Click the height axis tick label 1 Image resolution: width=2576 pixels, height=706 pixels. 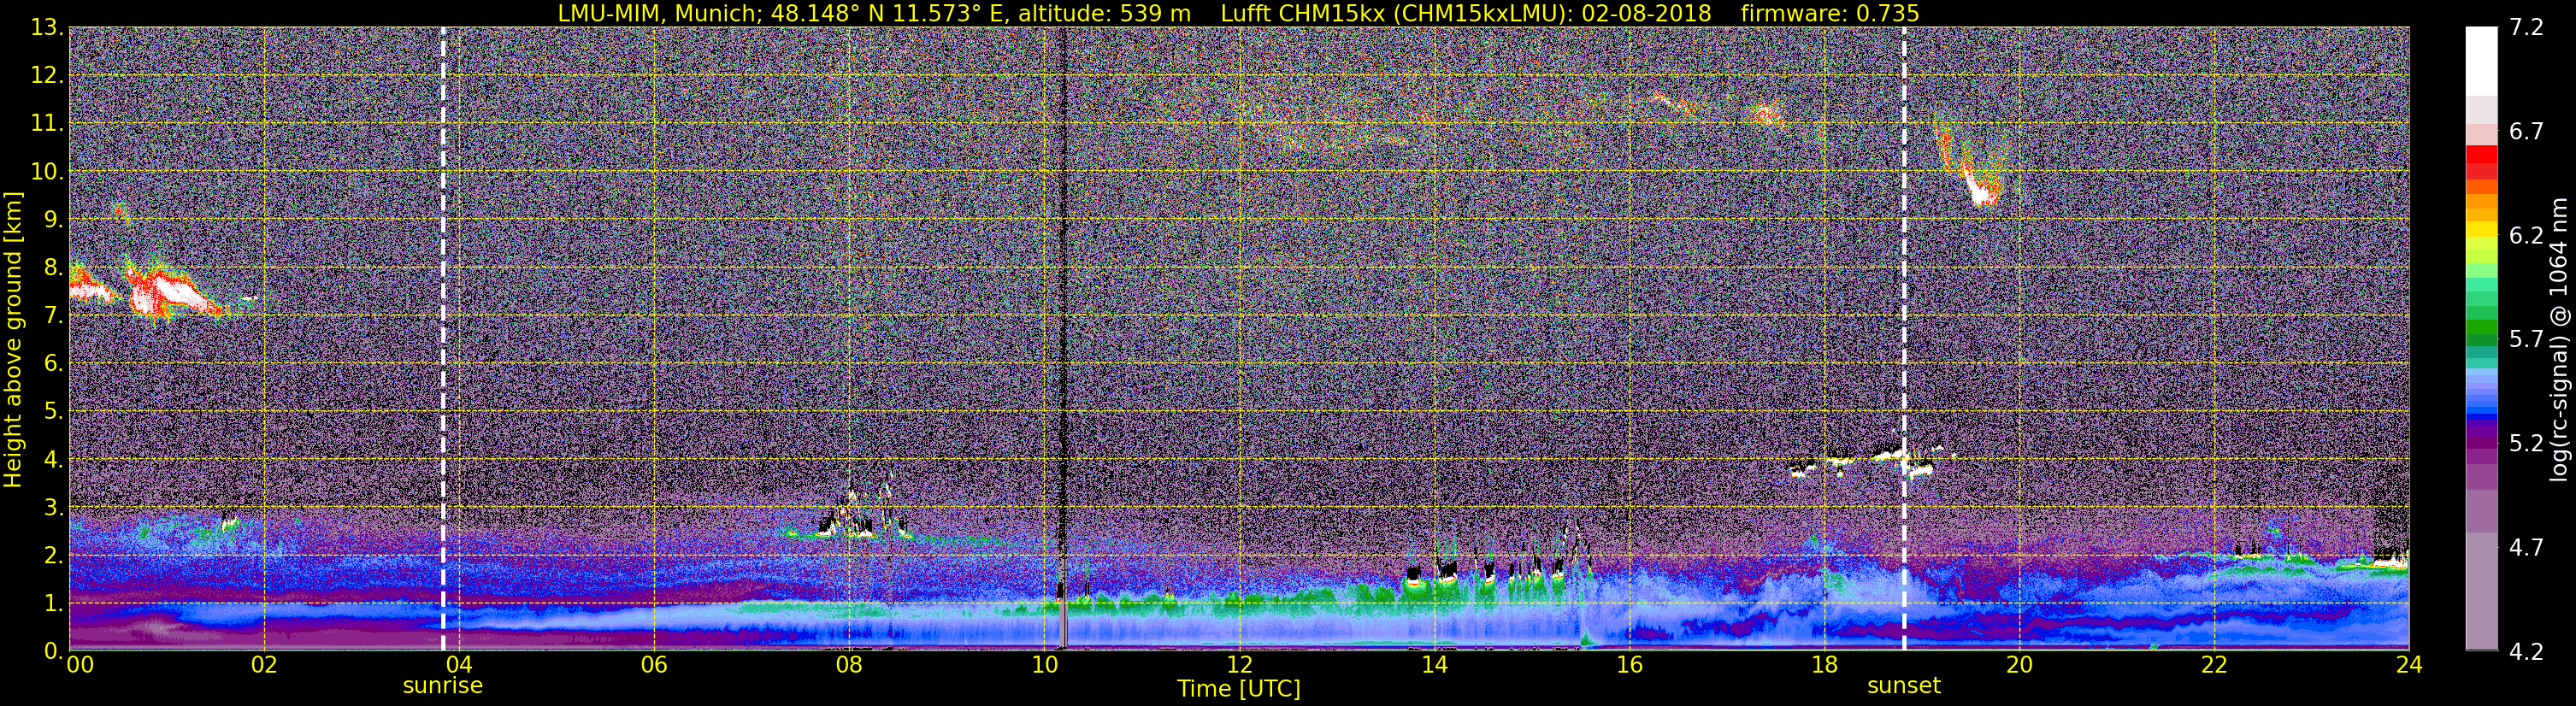coord(53,603)
